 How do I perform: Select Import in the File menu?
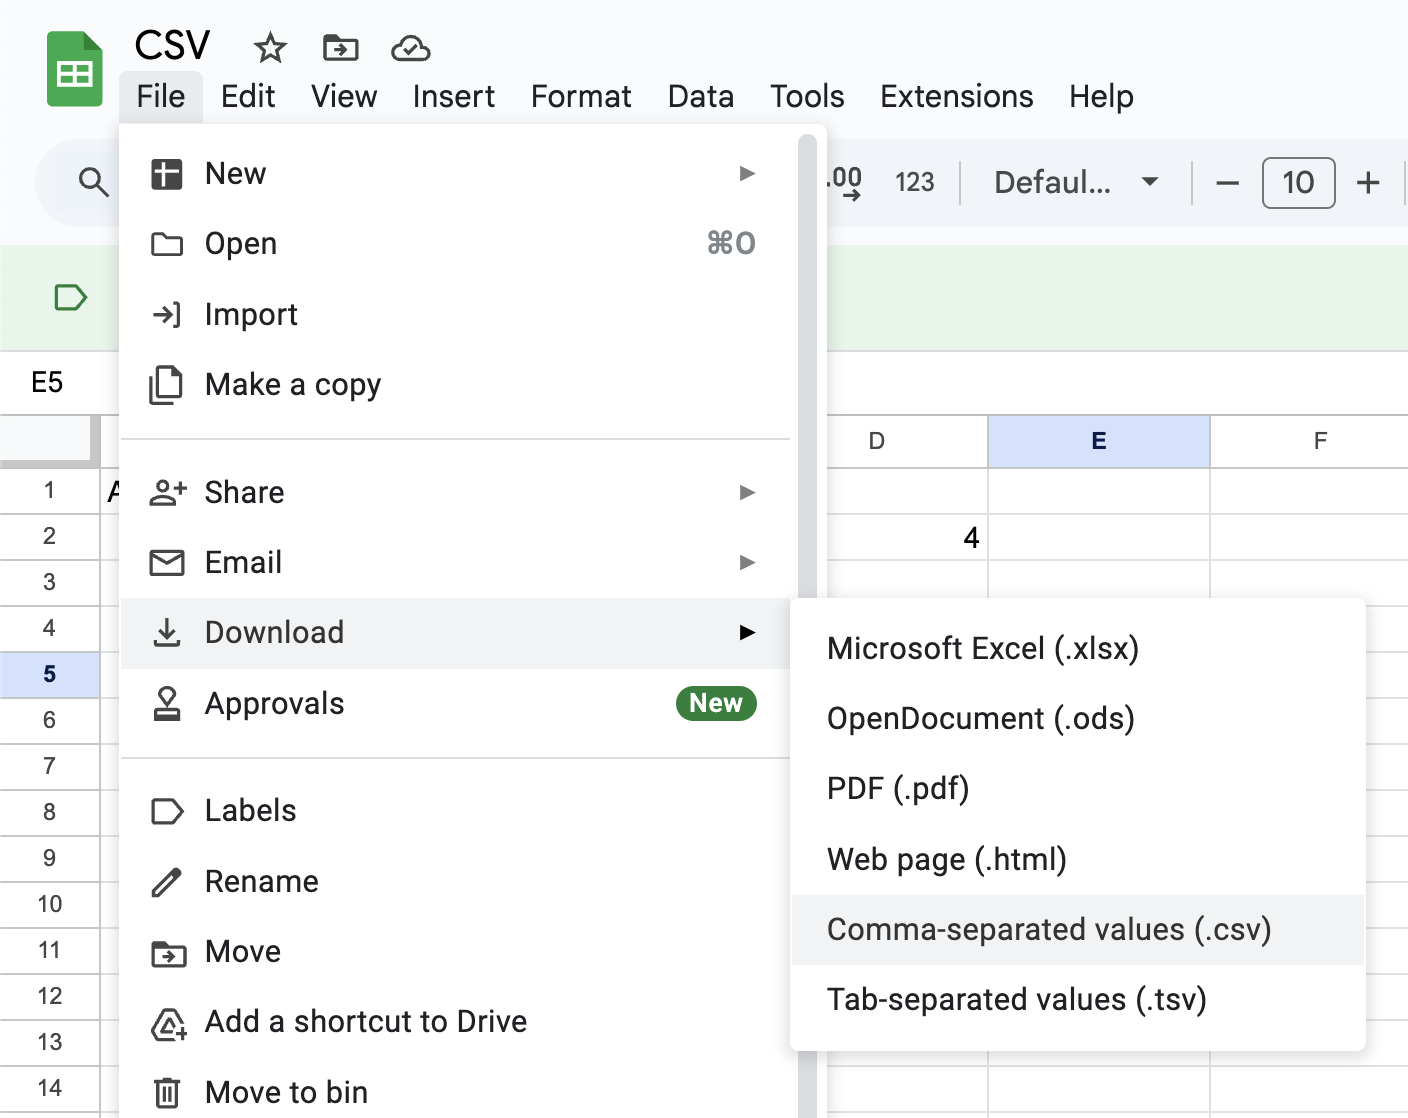pos(456,314)
